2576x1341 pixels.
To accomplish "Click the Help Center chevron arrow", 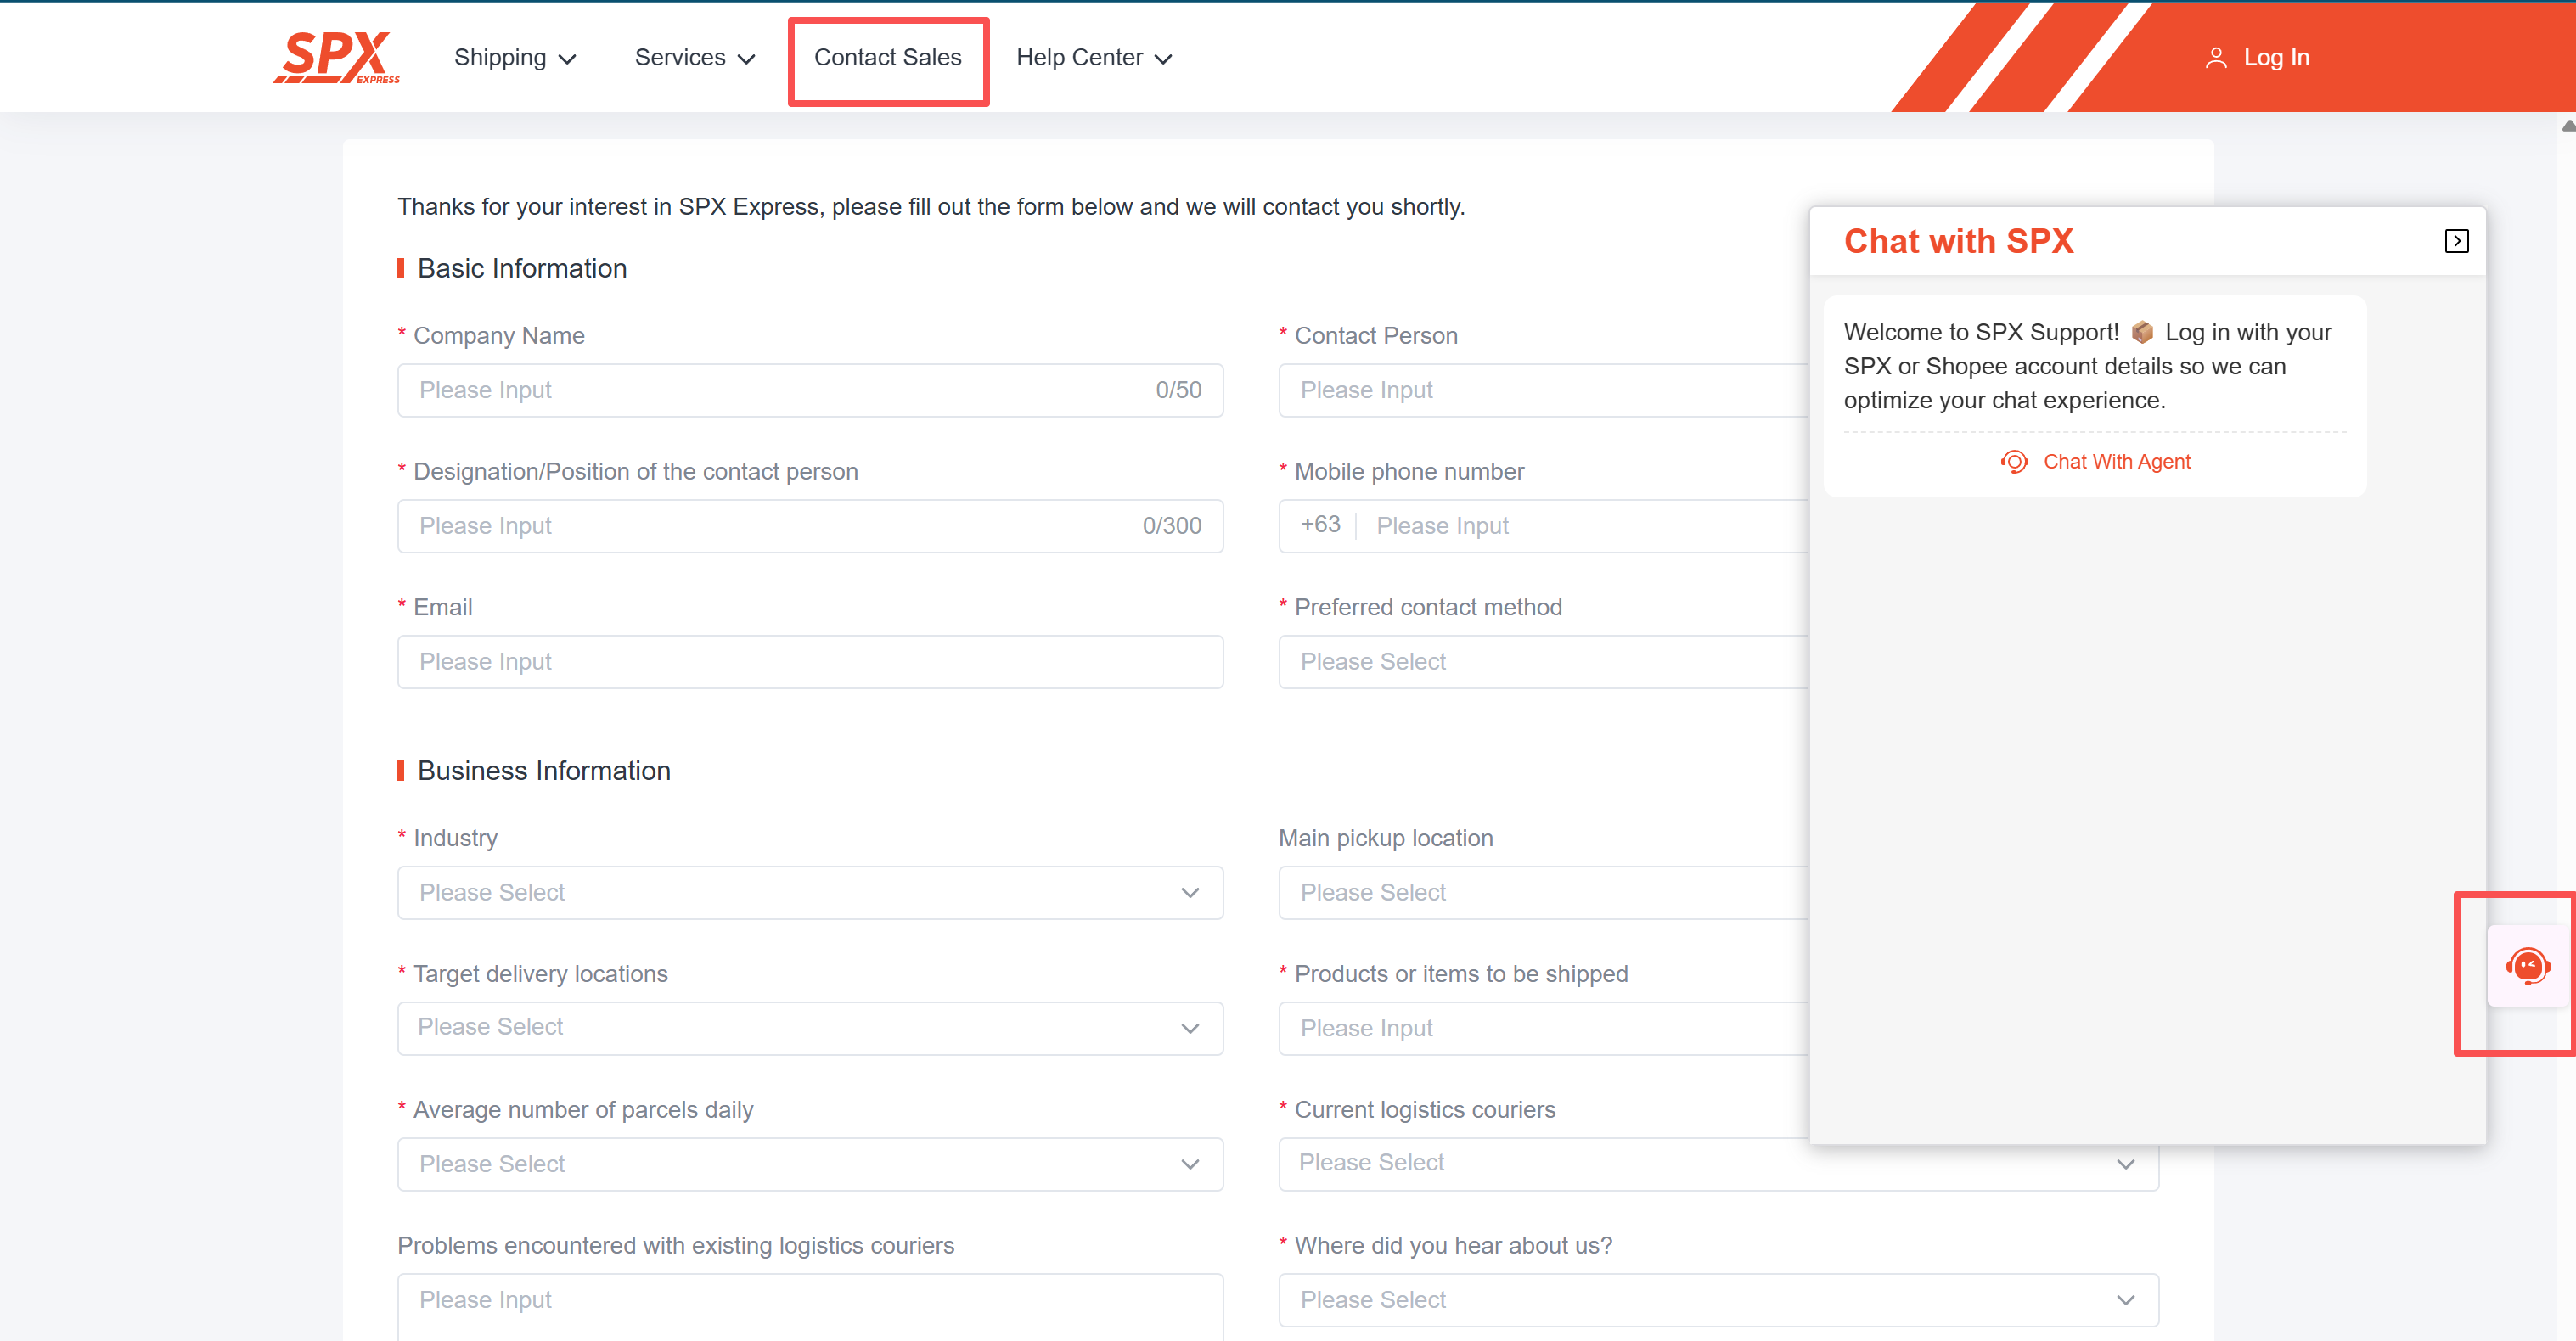I will [1163, 59].
